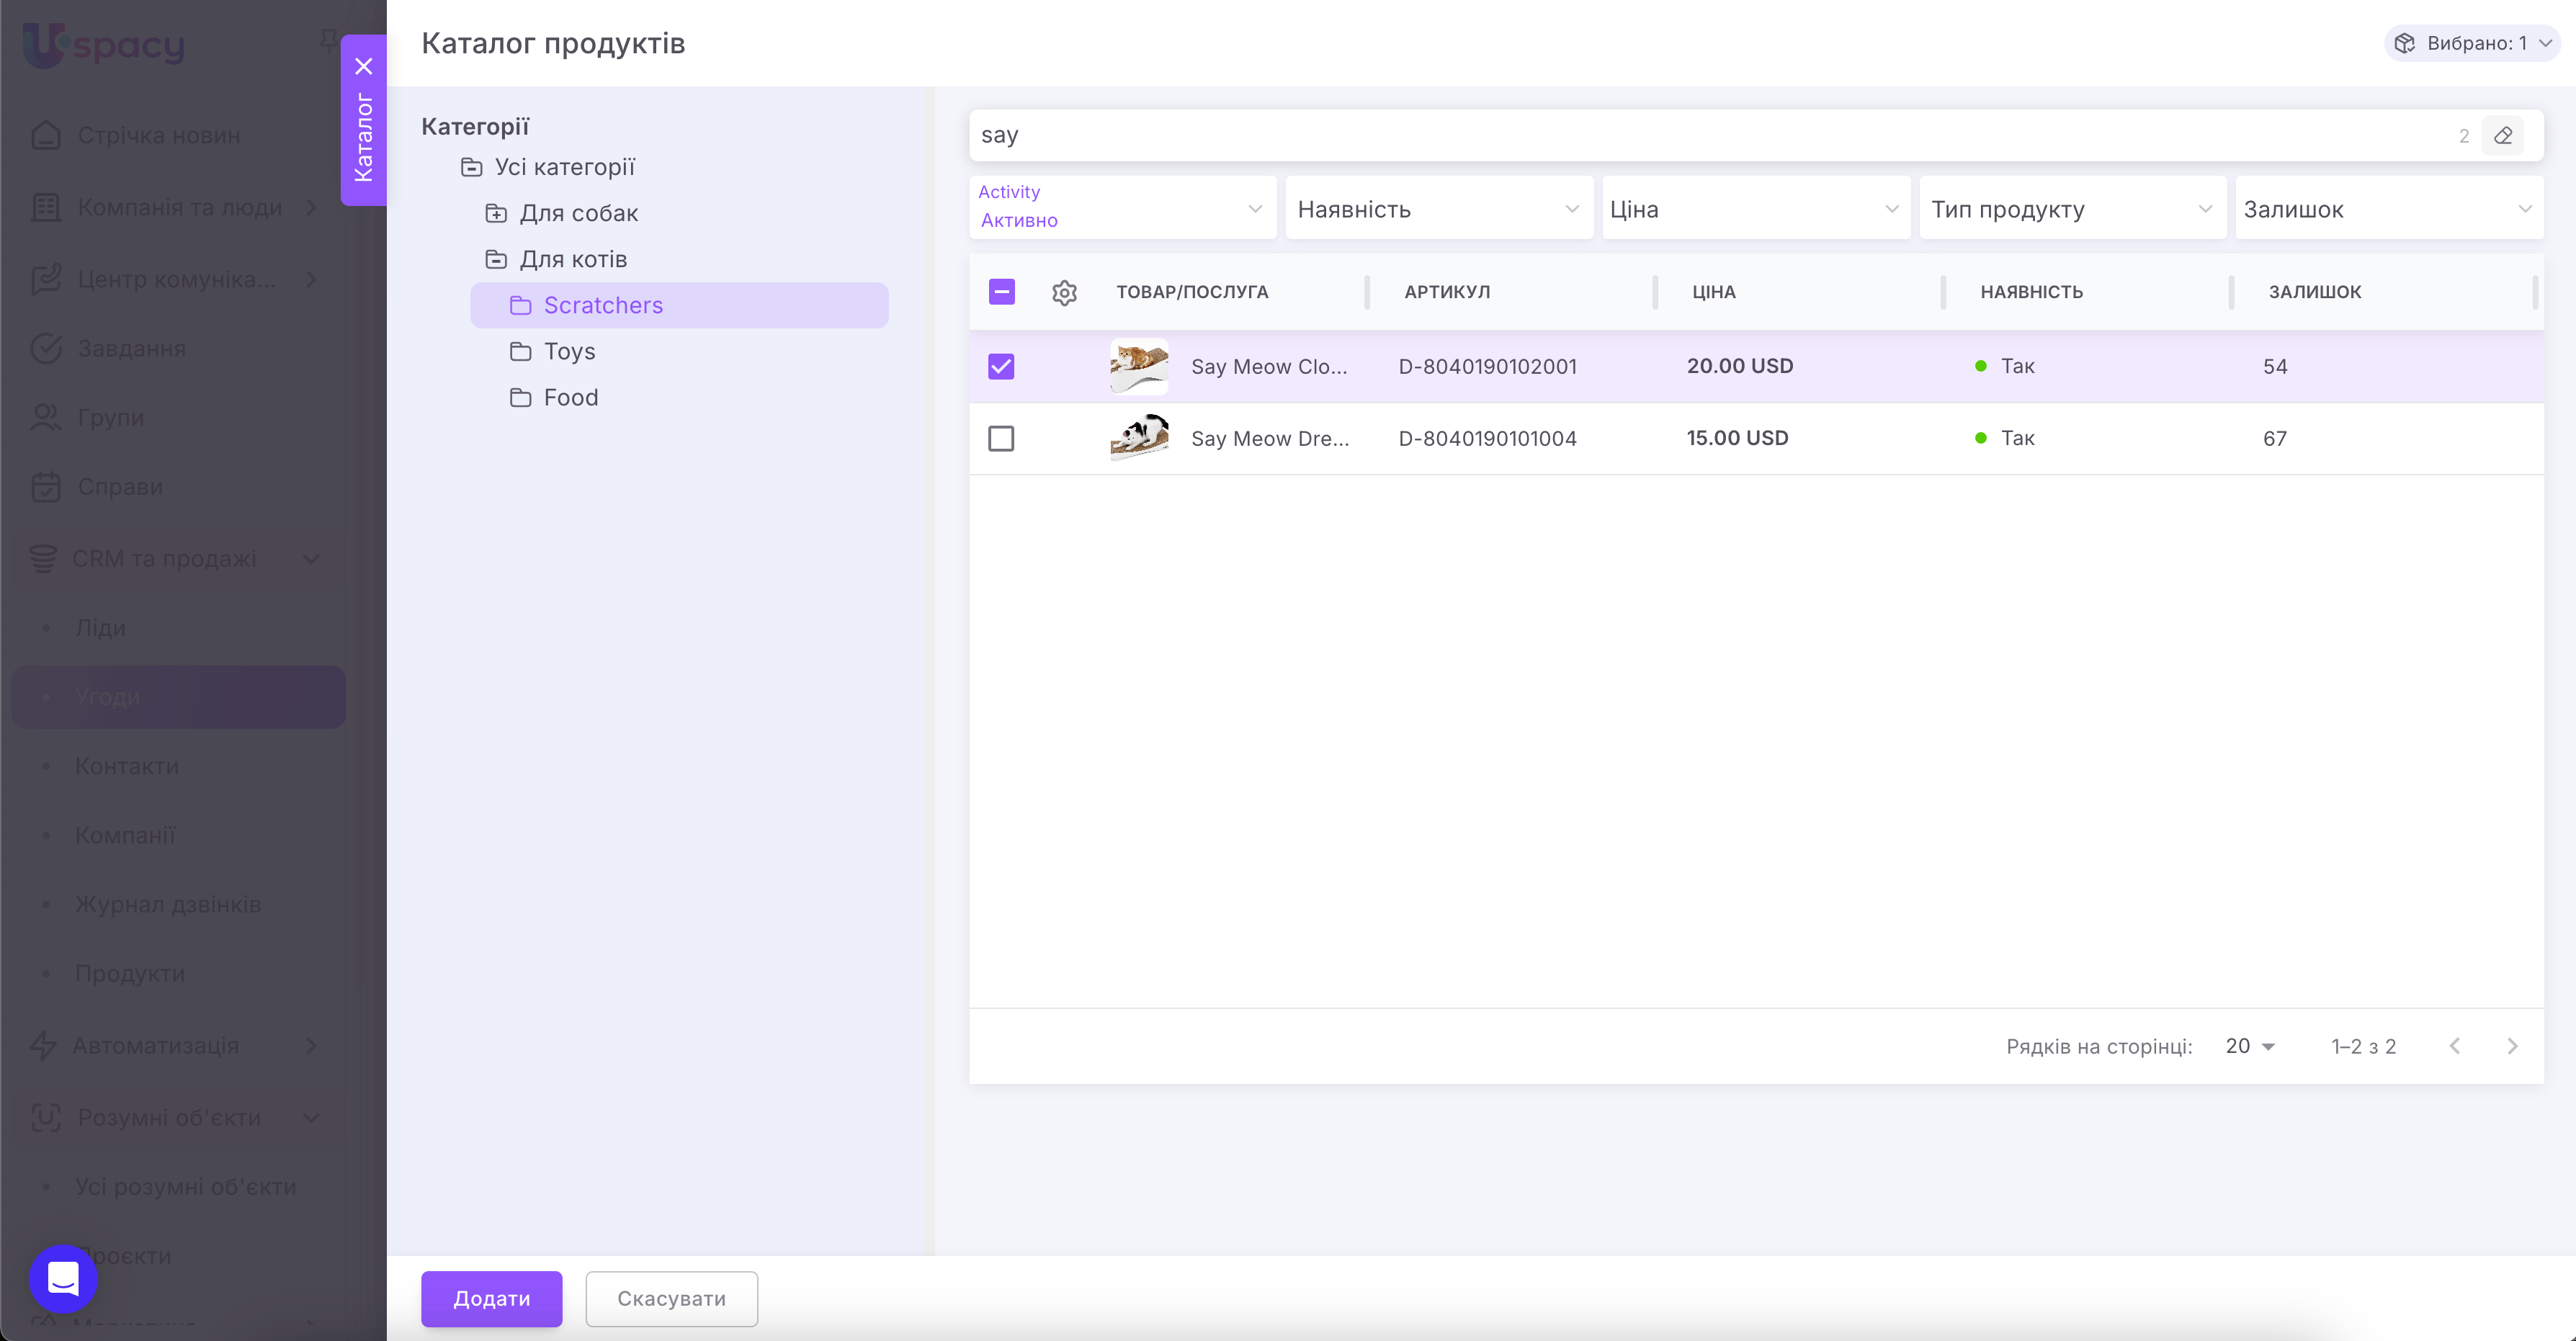Uncheck the Say Meow Clo... product checkbox
Viewport: 2576px width, 1341px height.
pos(1001,366)
